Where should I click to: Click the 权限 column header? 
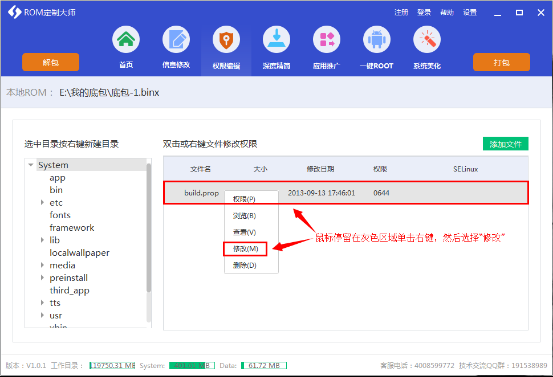(380, 169)
